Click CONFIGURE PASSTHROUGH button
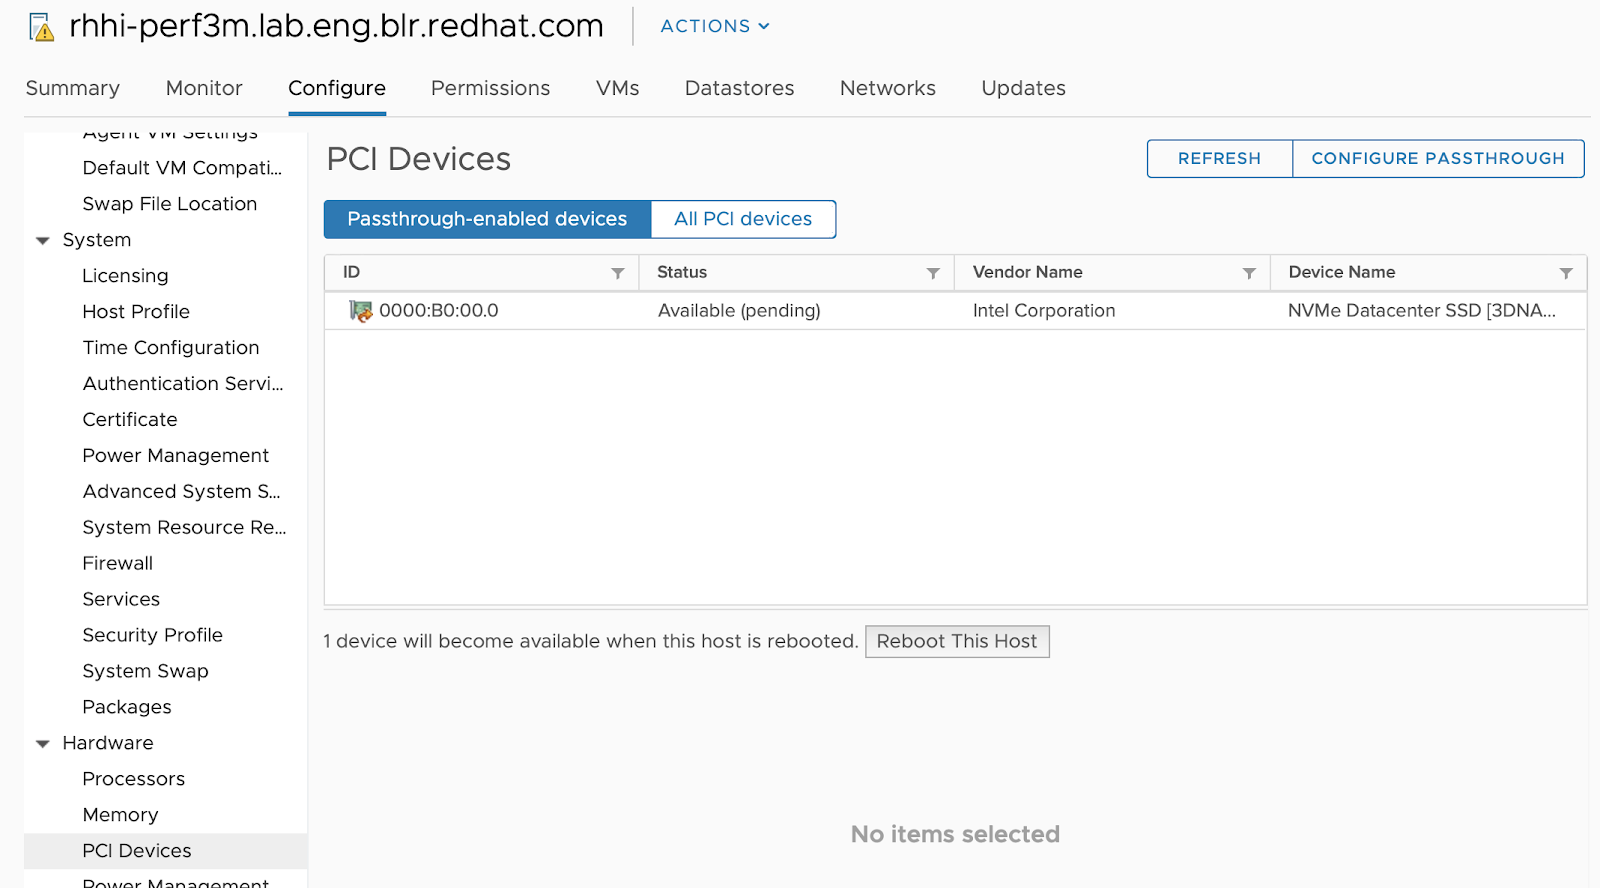This screenshot has height=888, width=1600. [1438, 159]
